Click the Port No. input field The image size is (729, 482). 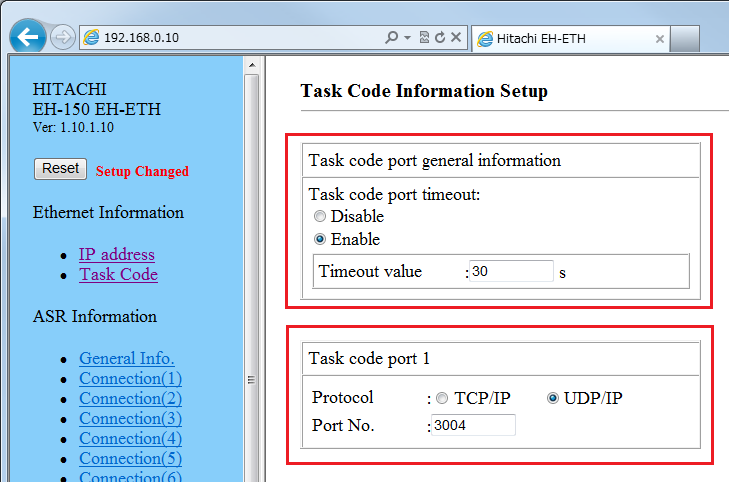tap(473, 426)
